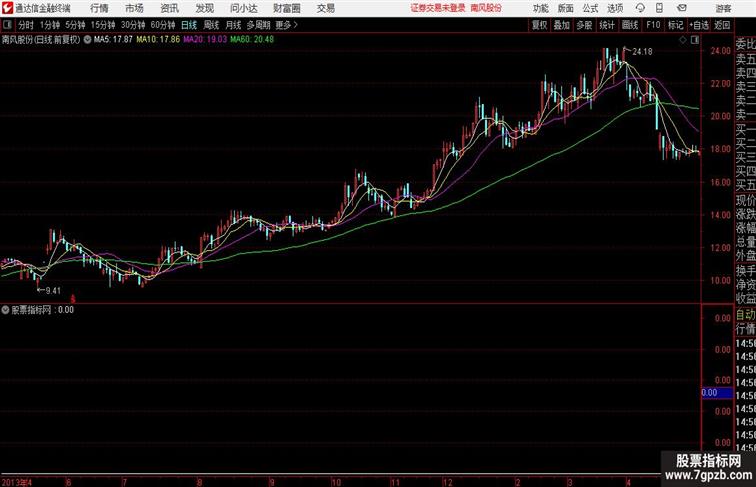Click the headset customer service icon
The width and height of the screenshot is (756, 487).
pyautogui.click(x=640, y=8)
